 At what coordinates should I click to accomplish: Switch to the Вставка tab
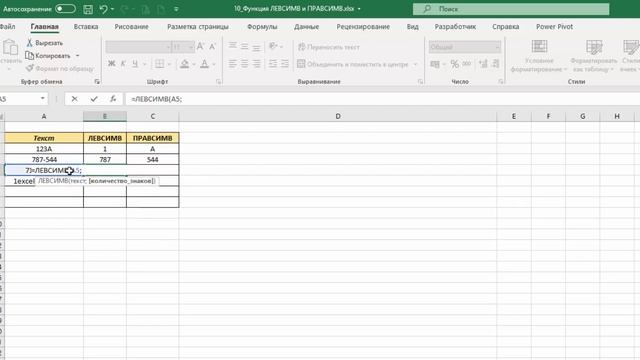(86, 27)
